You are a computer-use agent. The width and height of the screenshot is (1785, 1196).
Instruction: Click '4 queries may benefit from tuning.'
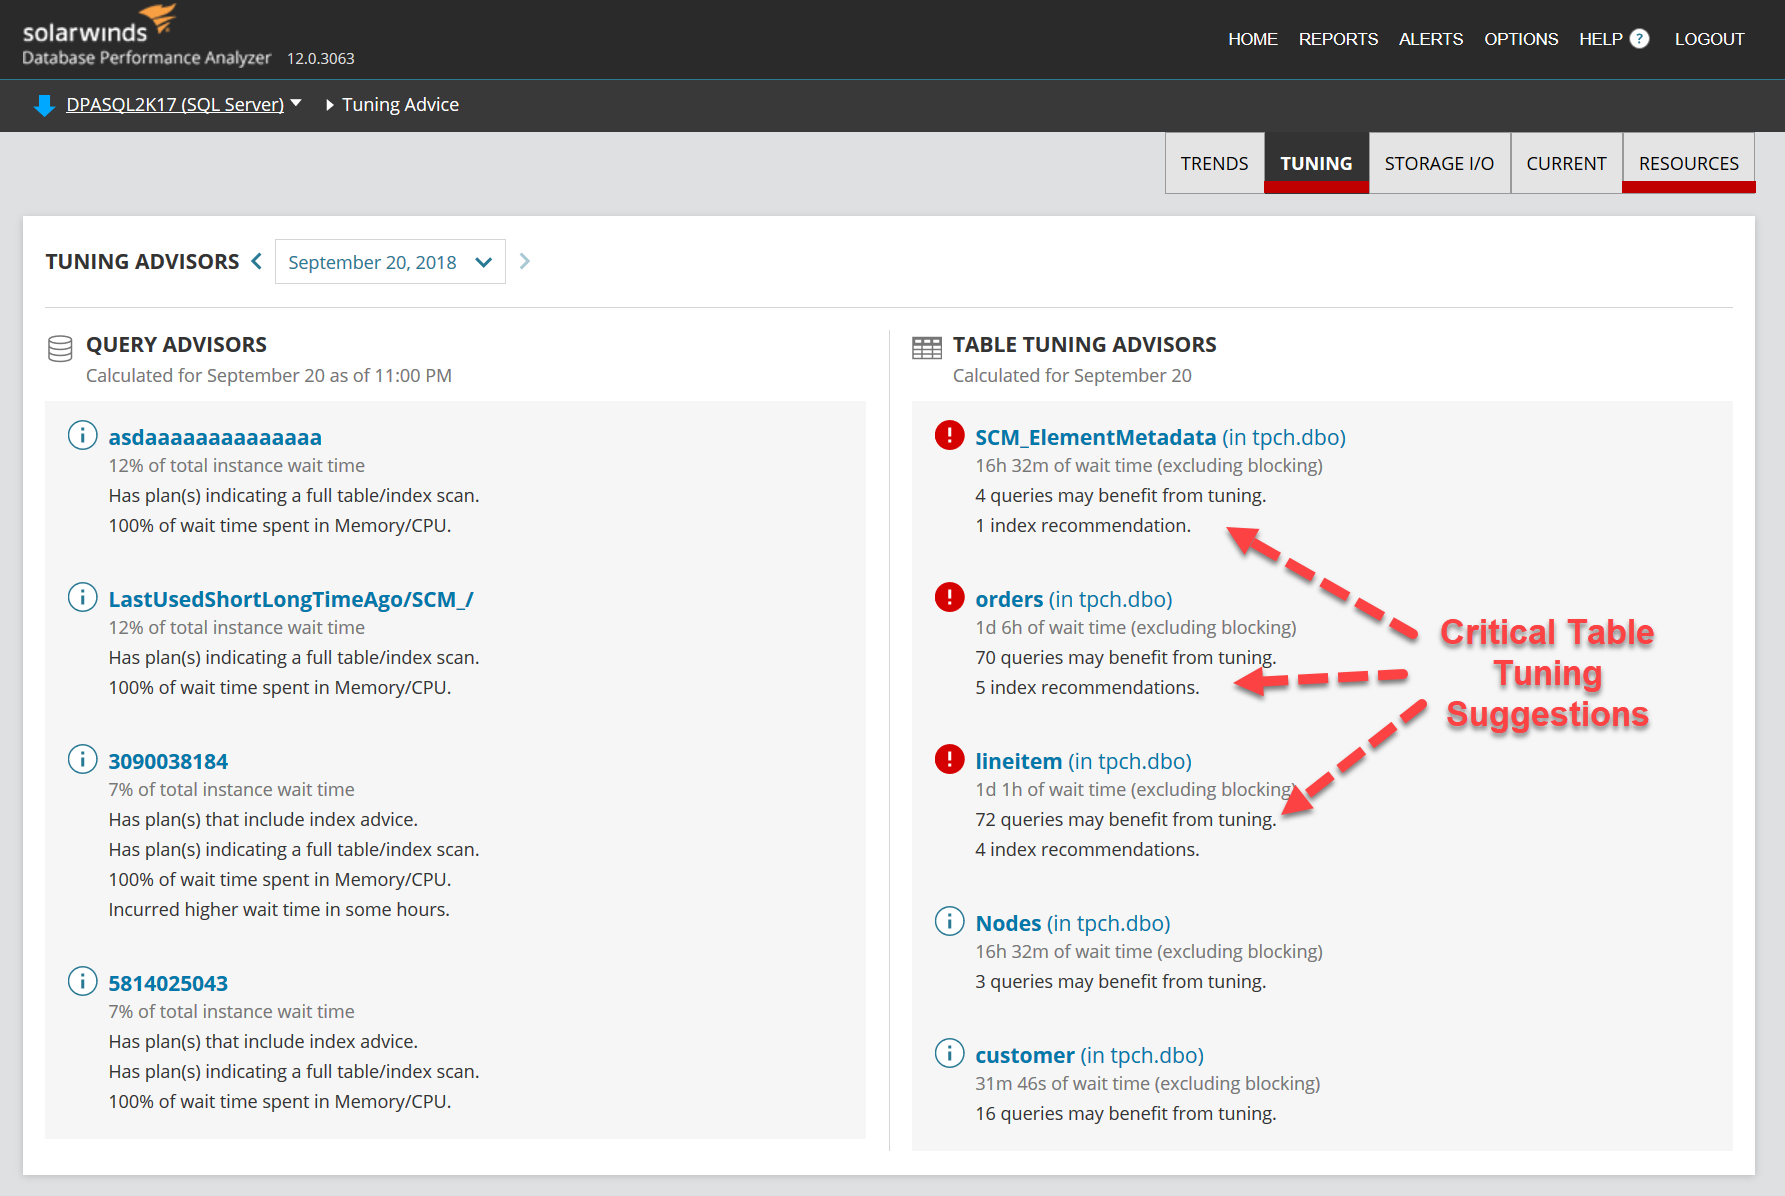(1120, 495)
